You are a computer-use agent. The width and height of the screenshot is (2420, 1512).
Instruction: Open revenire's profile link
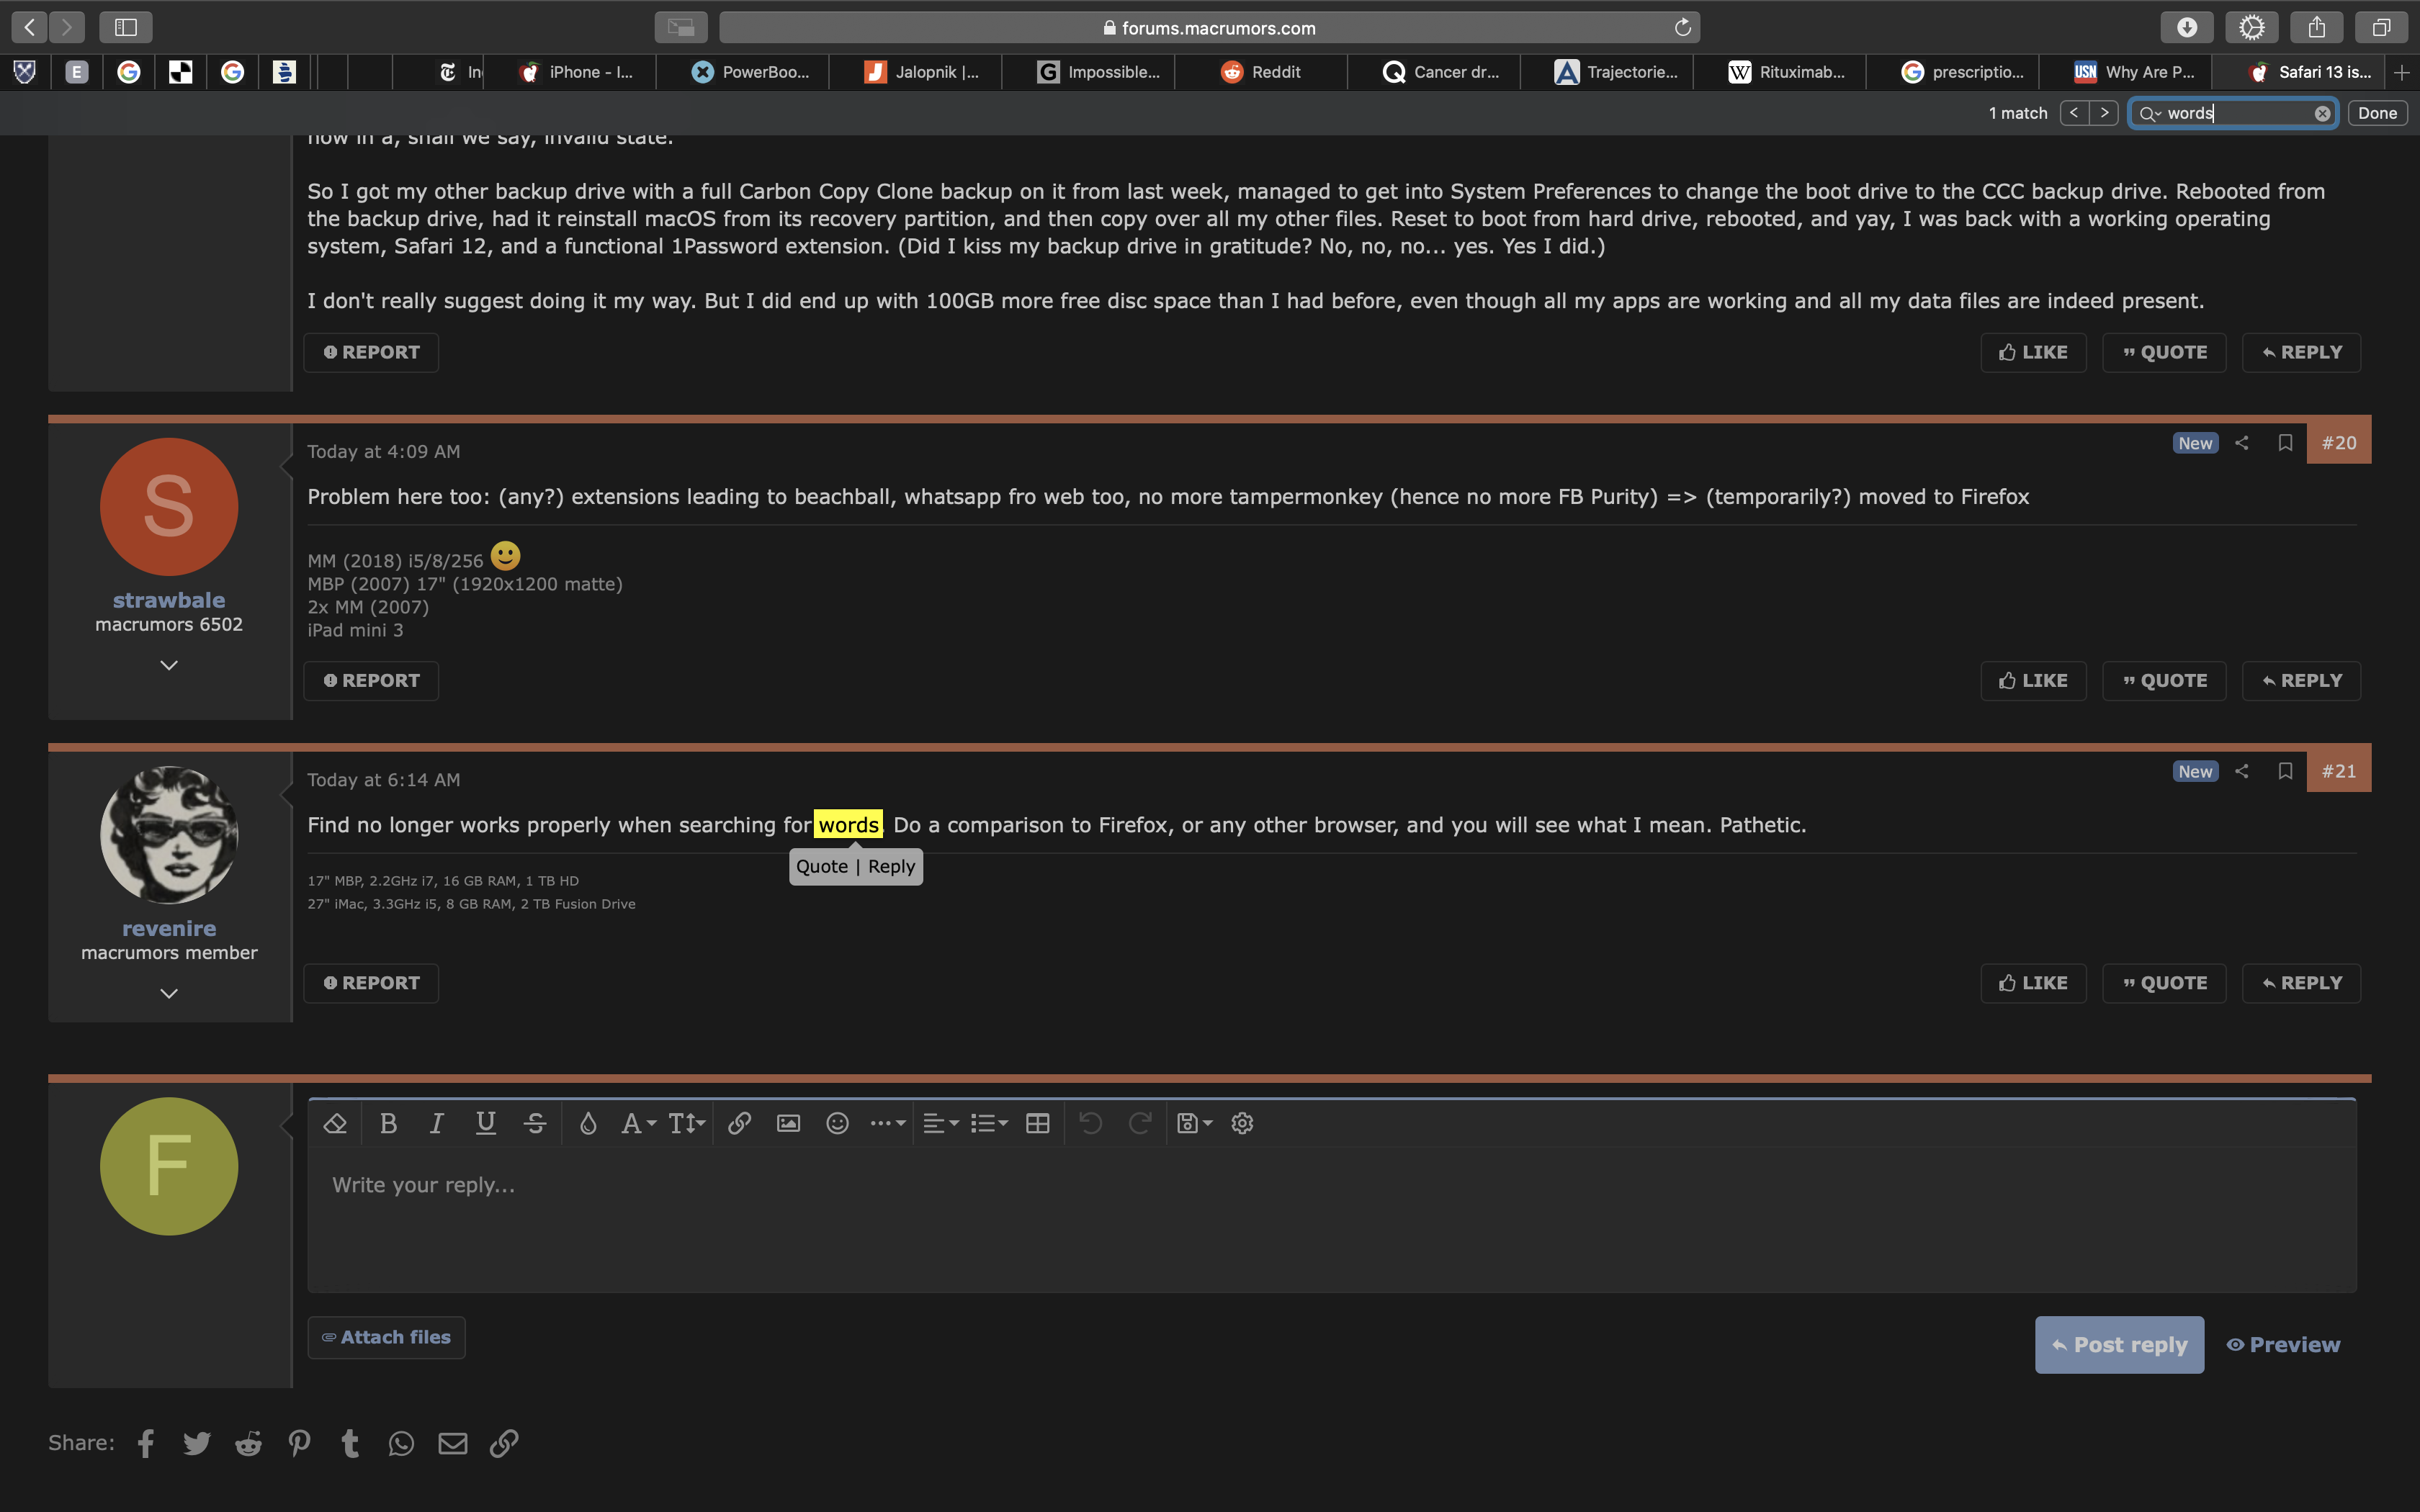coord(169,928)
